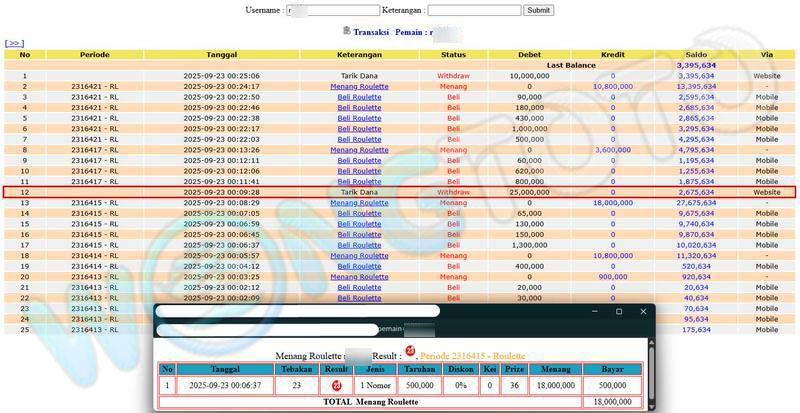Open Menang Roulette link in row 8
The width and height of the screenshot is (800, 413).
tap(359, 150)
